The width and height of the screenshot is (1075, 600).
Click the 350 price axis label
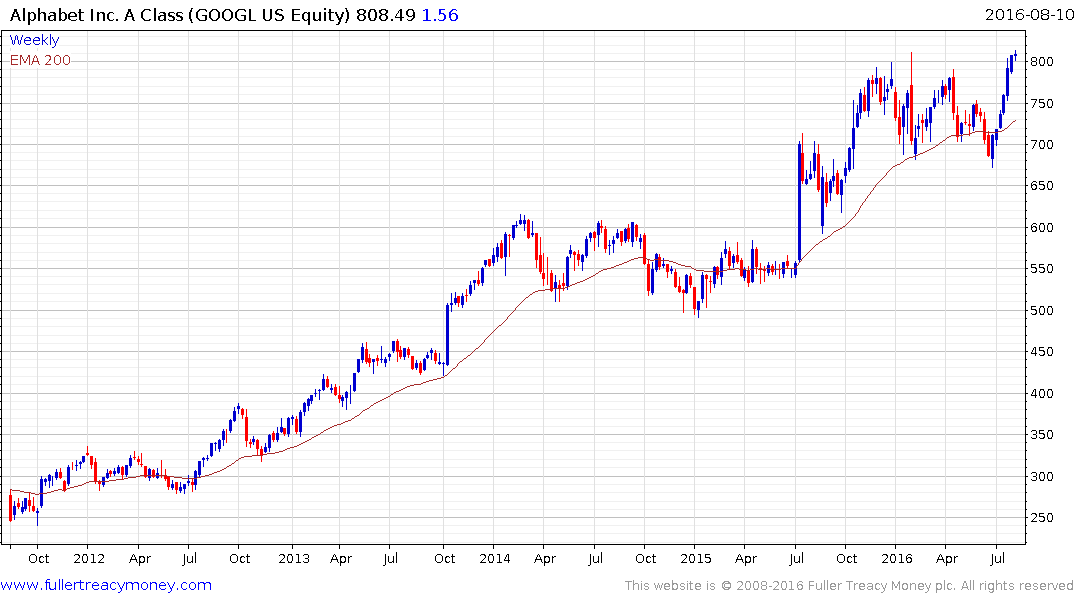pyautogui.click(x=1042, y=435)
